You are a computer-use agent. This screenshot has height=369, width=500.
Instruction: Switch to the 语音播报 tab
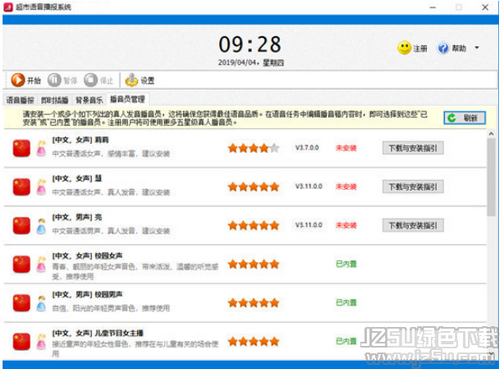tap(20, 100)
